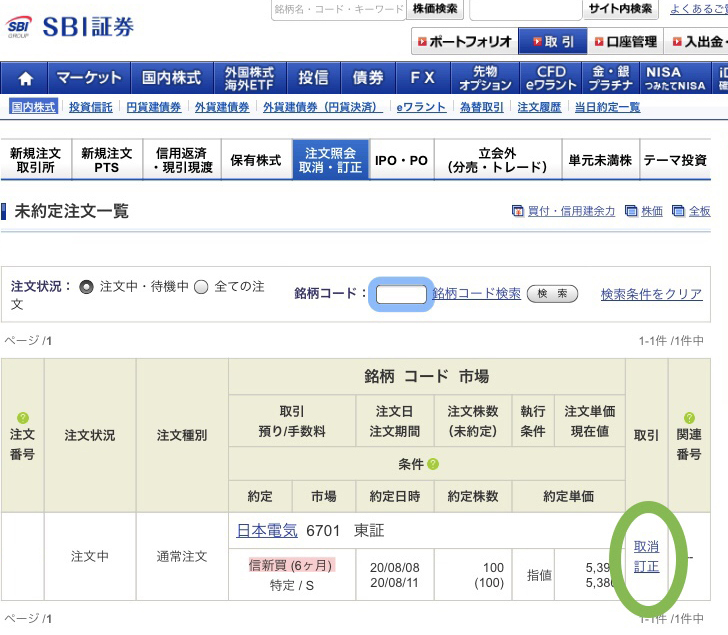The height and width of the screenshot is (635, 728).
Task: Go to the SBI証券 logo home
Action: click(x=71, y=27)
